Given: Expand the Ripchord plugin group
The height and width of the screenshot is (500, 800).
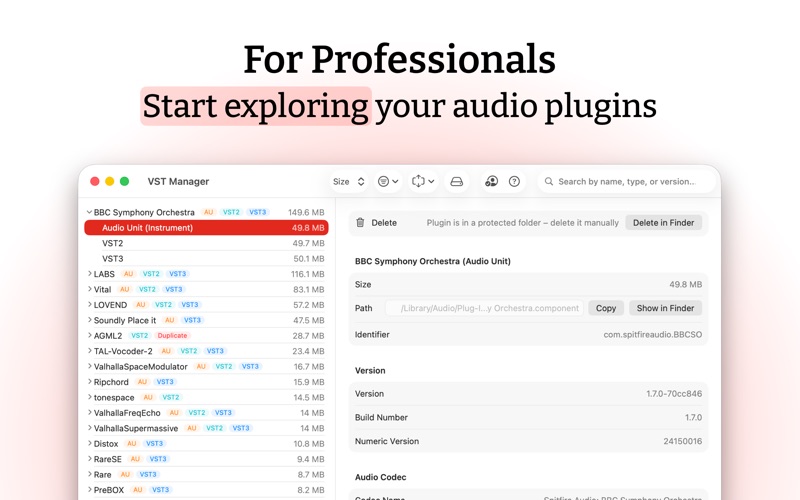Looking at the screenshot, I should (x=89, y=382).
